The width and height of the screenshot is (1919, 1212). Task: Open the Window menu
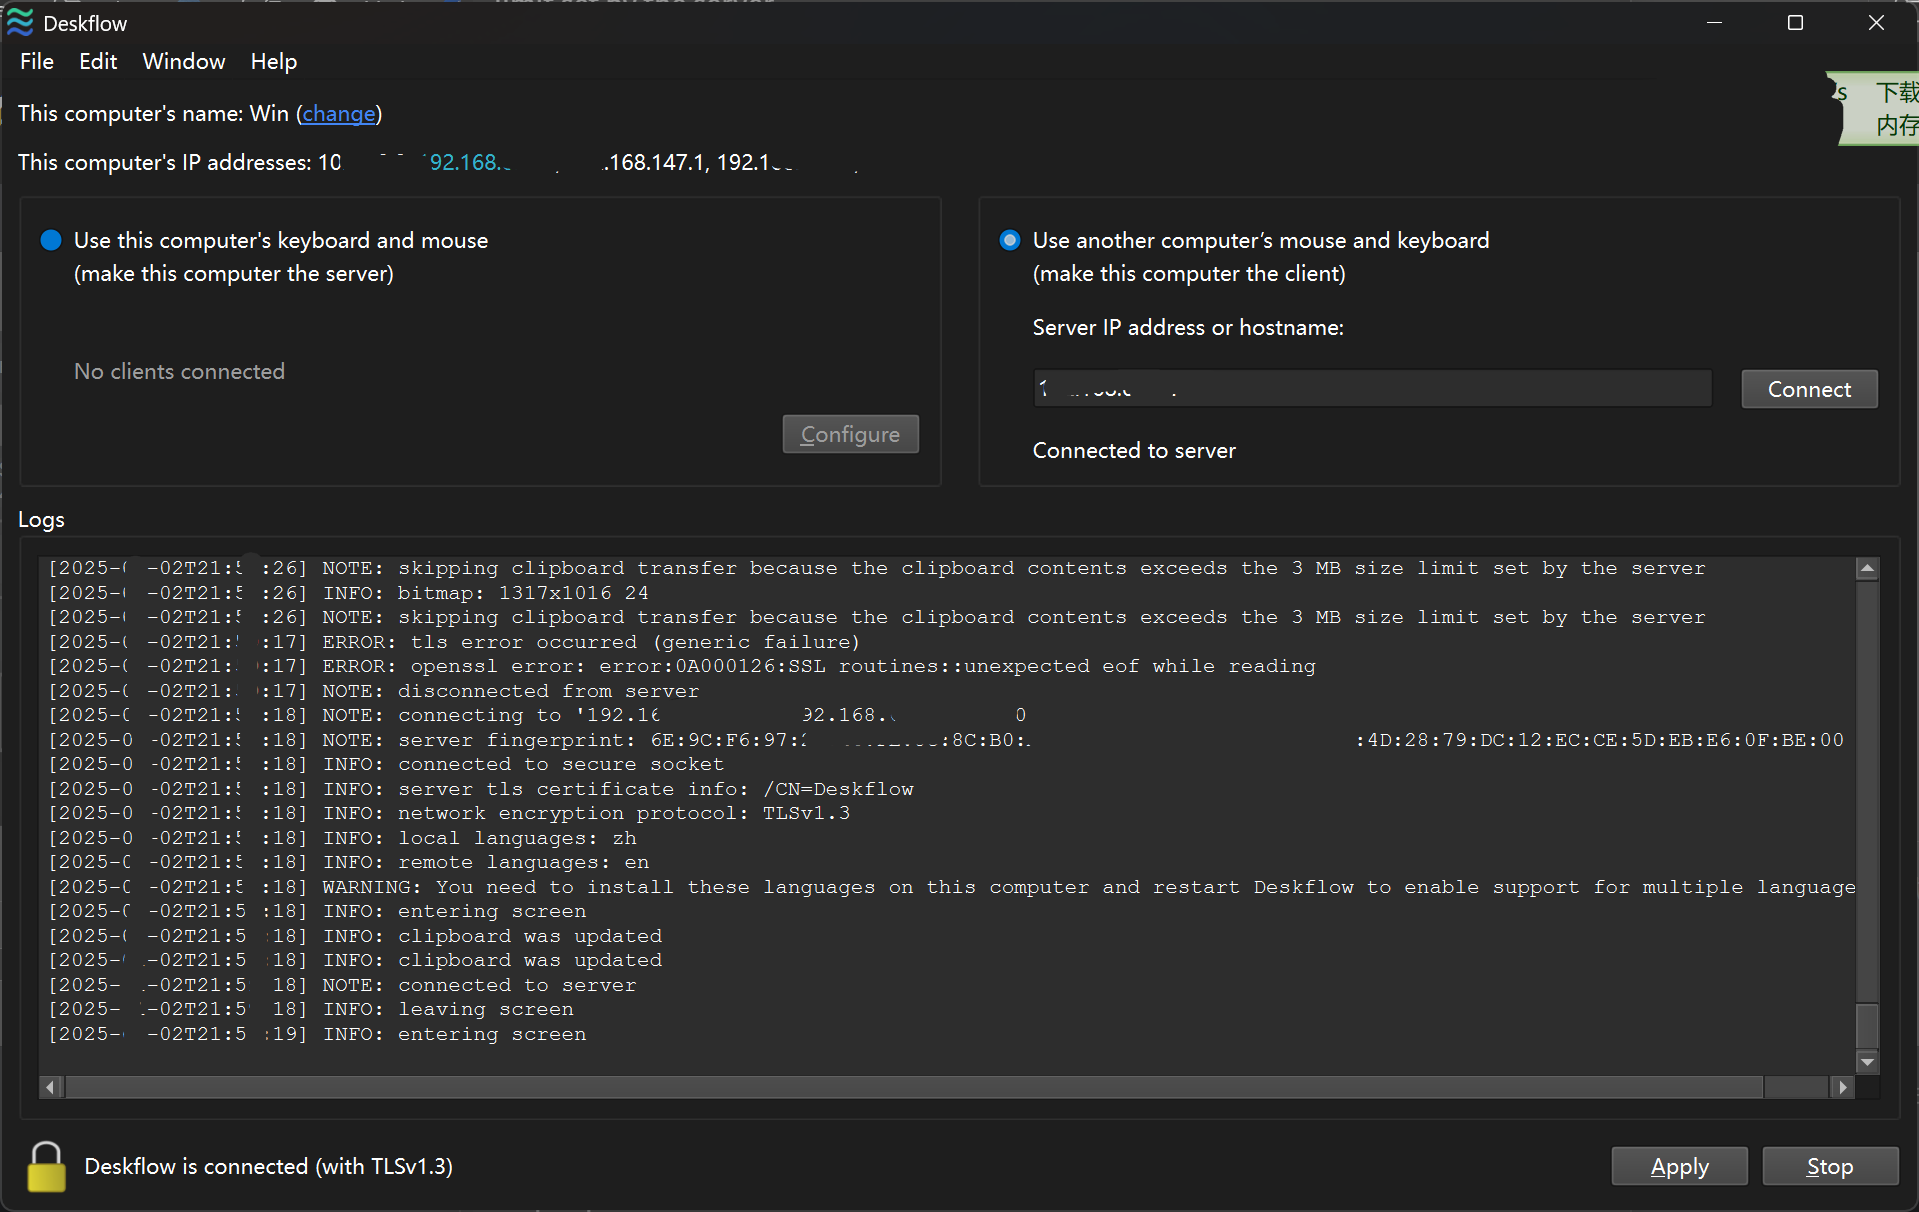pos(184,61)
